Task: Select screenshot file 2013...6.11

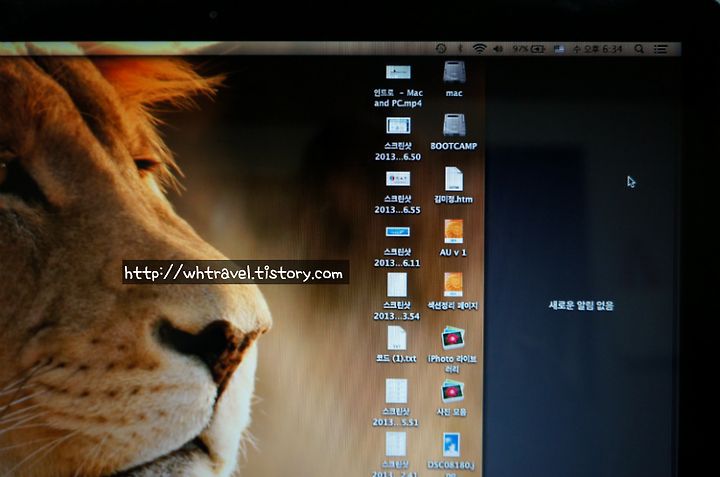Action: click(x=398, y=232)
